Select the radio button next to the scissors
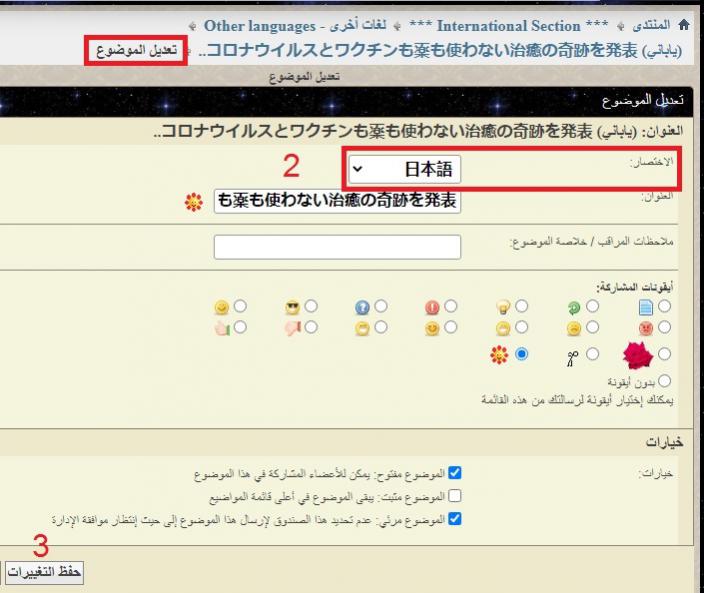This screenshot has height=593, width=704. coord(592,354)
